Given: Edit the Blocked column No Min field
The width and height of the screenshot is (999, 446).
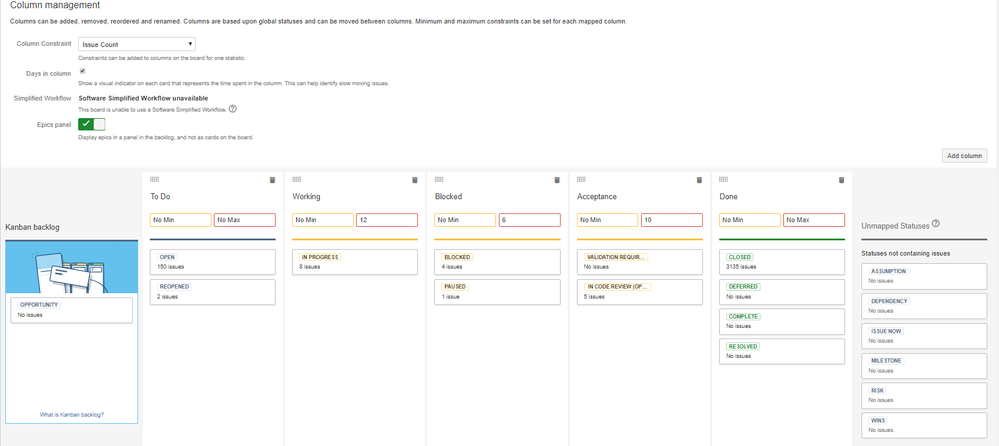Looking at the screenshot, I should point(465,220).
